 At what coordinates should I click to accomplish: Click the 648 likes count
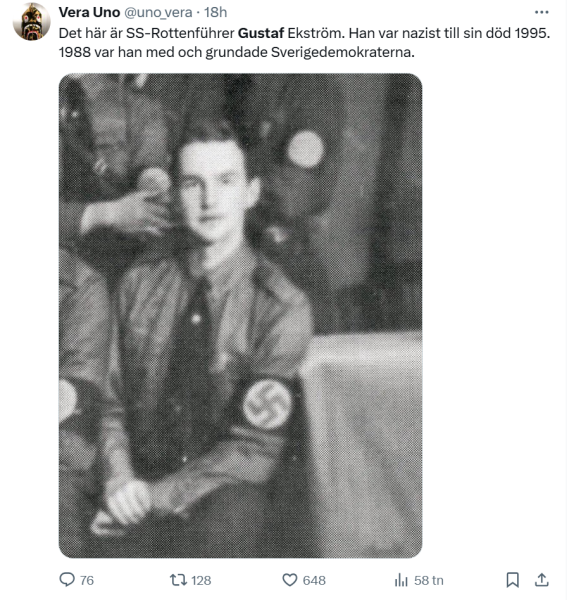point(314,580)
